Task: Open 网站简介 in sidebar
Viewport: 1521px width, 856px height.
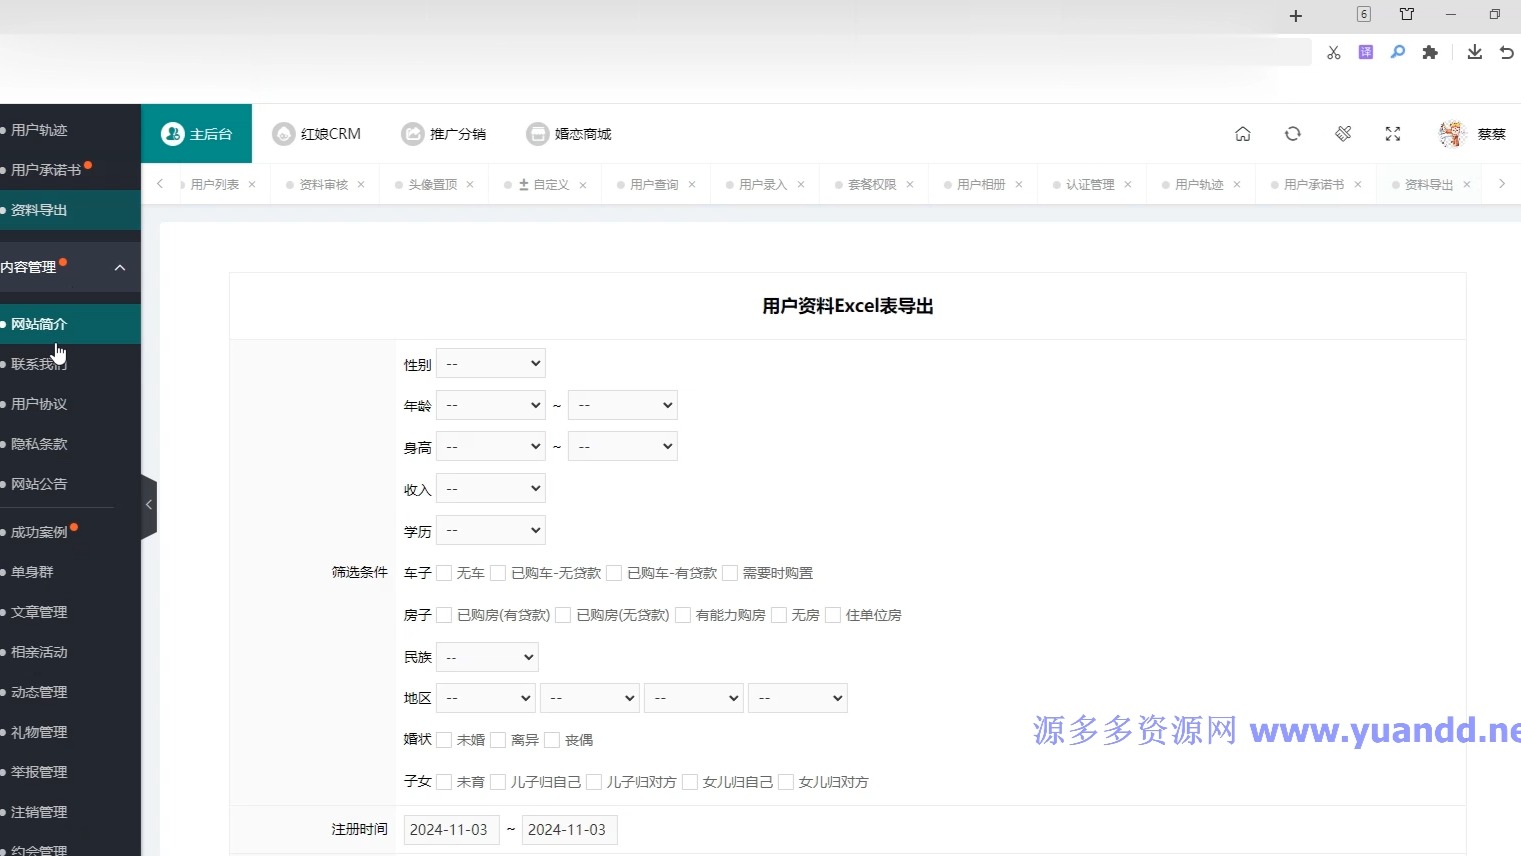Action: click(x=70, y=324)
